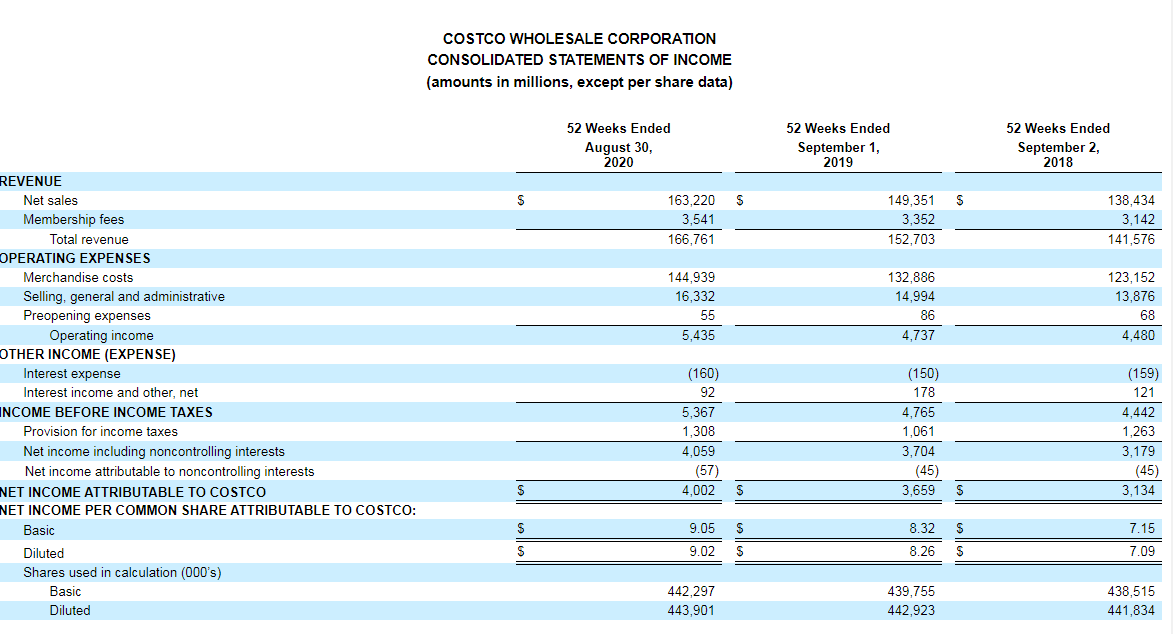
Task: Select total revenue value 166,761
Action: 690,240
